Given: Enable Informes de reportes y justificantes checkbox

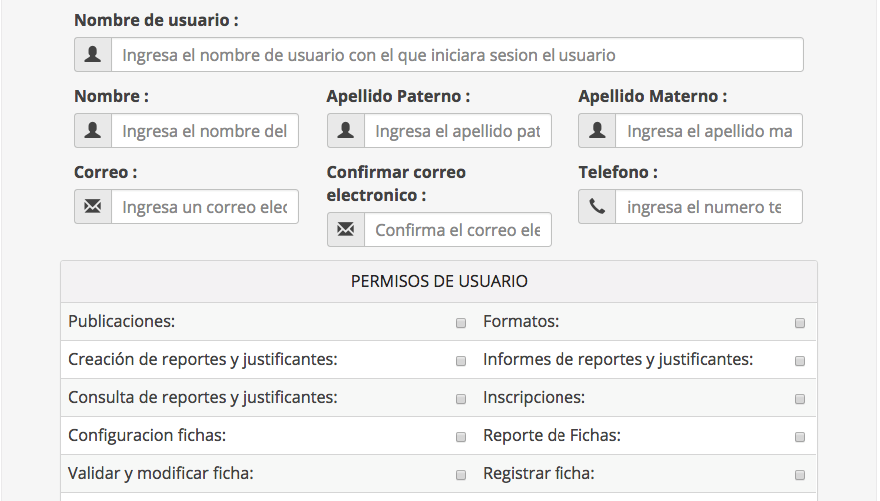Looking at the screenshot, I should [x=800, y=361].
